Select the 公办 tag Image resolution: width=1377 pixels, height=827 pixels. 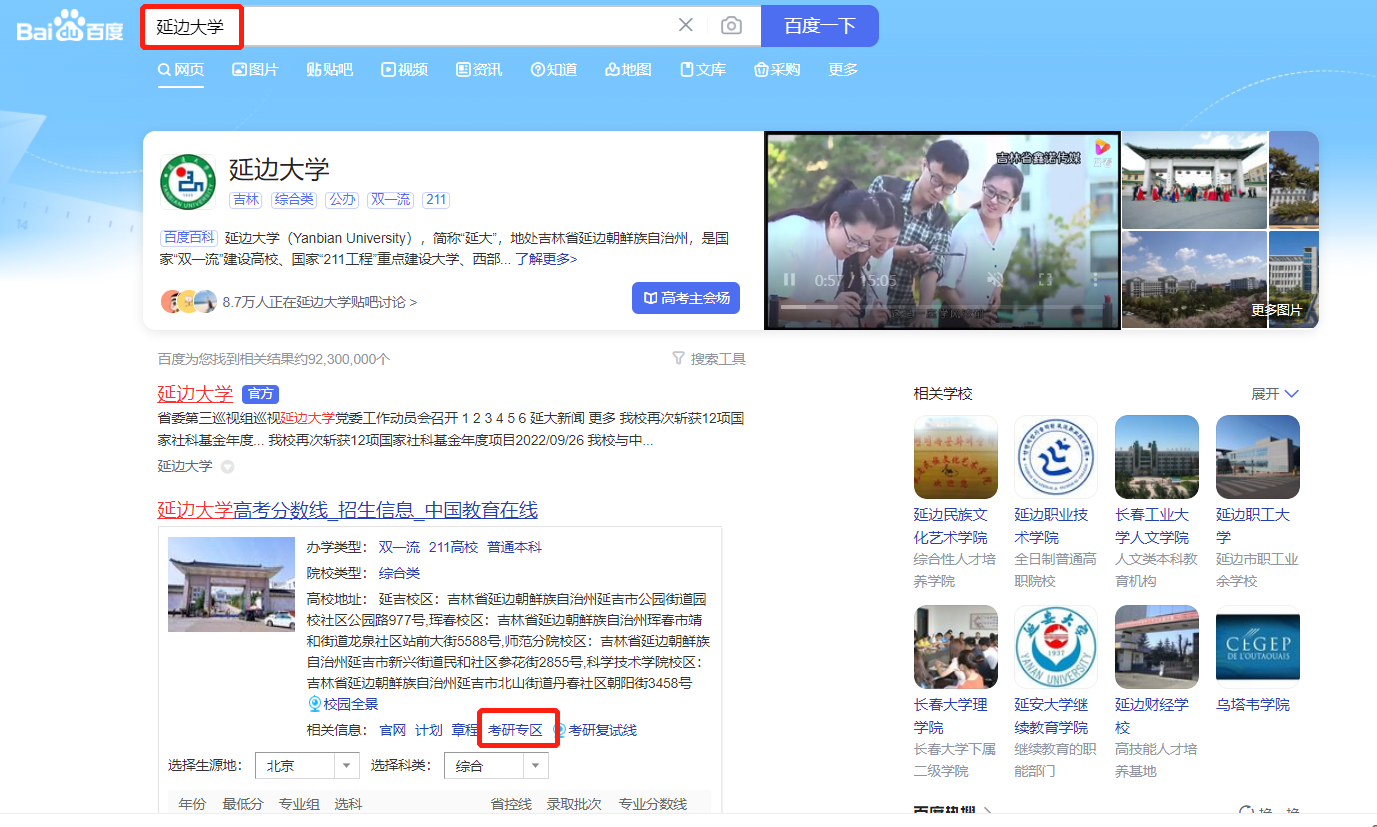coord(342,199)
